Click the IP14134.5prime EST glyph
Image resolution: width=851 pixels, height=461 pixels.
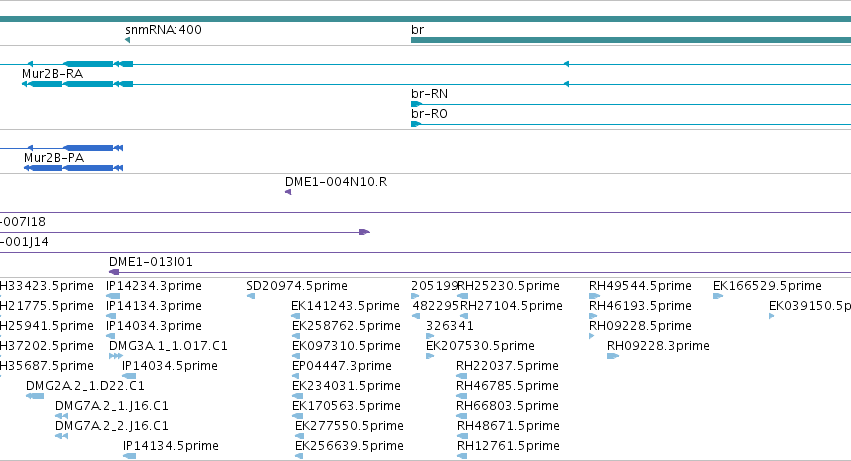(129, 456)
